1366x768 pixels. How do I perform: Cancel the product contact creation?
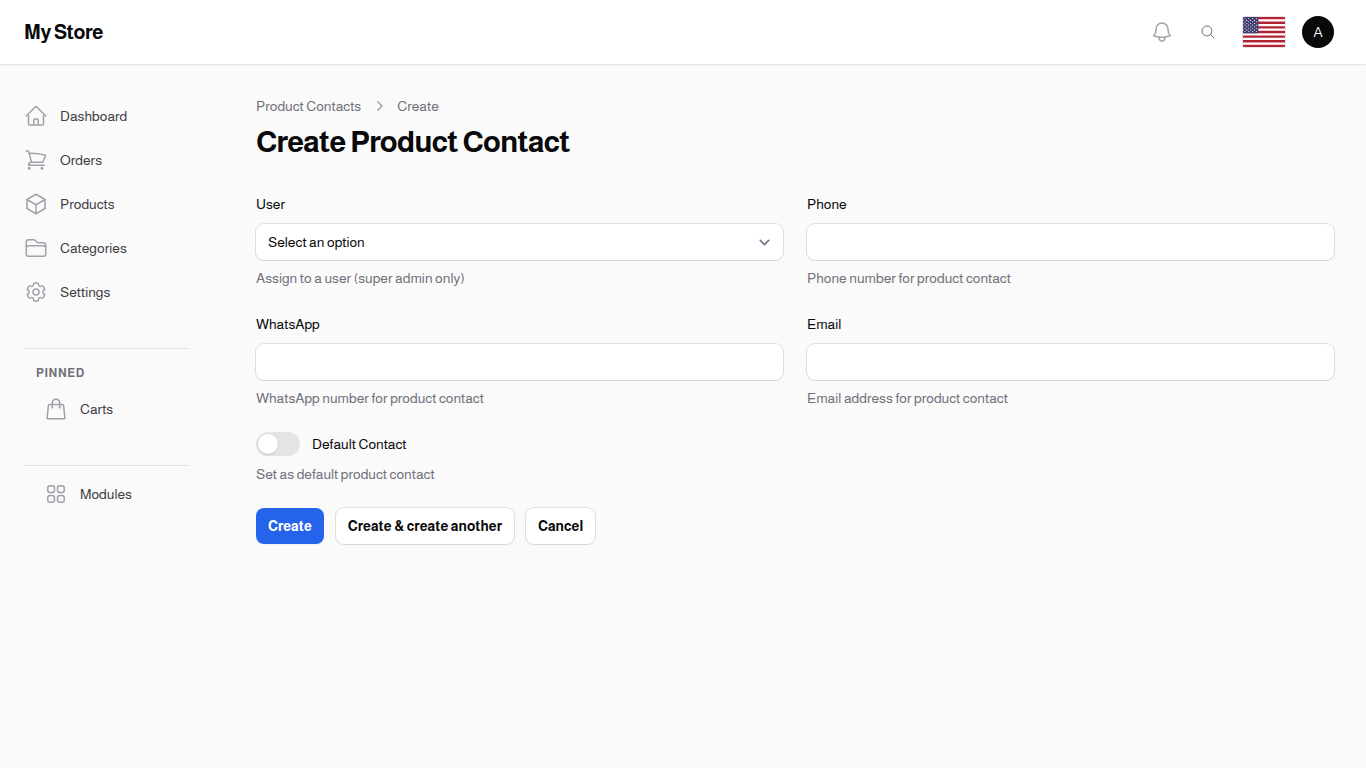560,525
